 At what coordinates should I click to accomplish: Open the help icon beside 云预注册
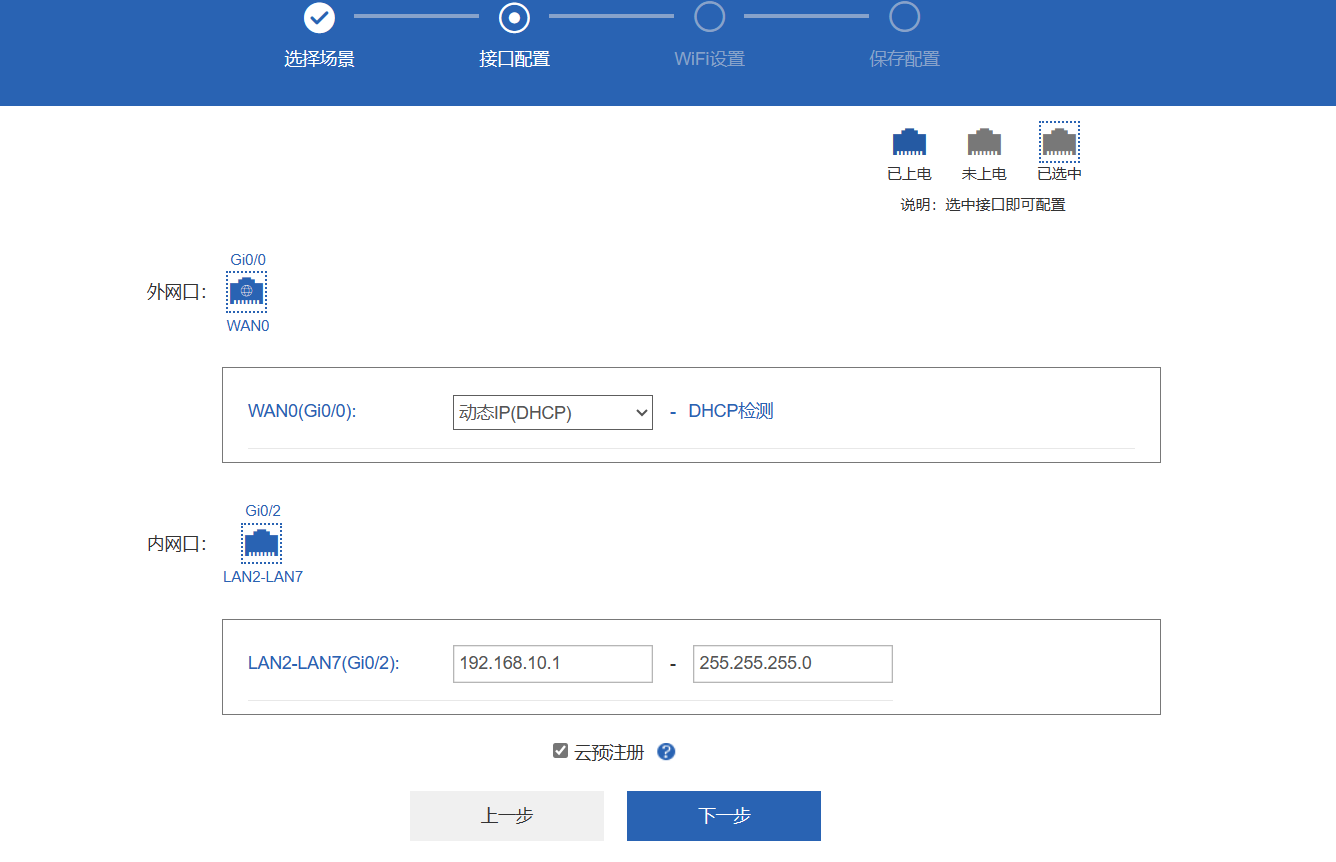coord(666,752)
